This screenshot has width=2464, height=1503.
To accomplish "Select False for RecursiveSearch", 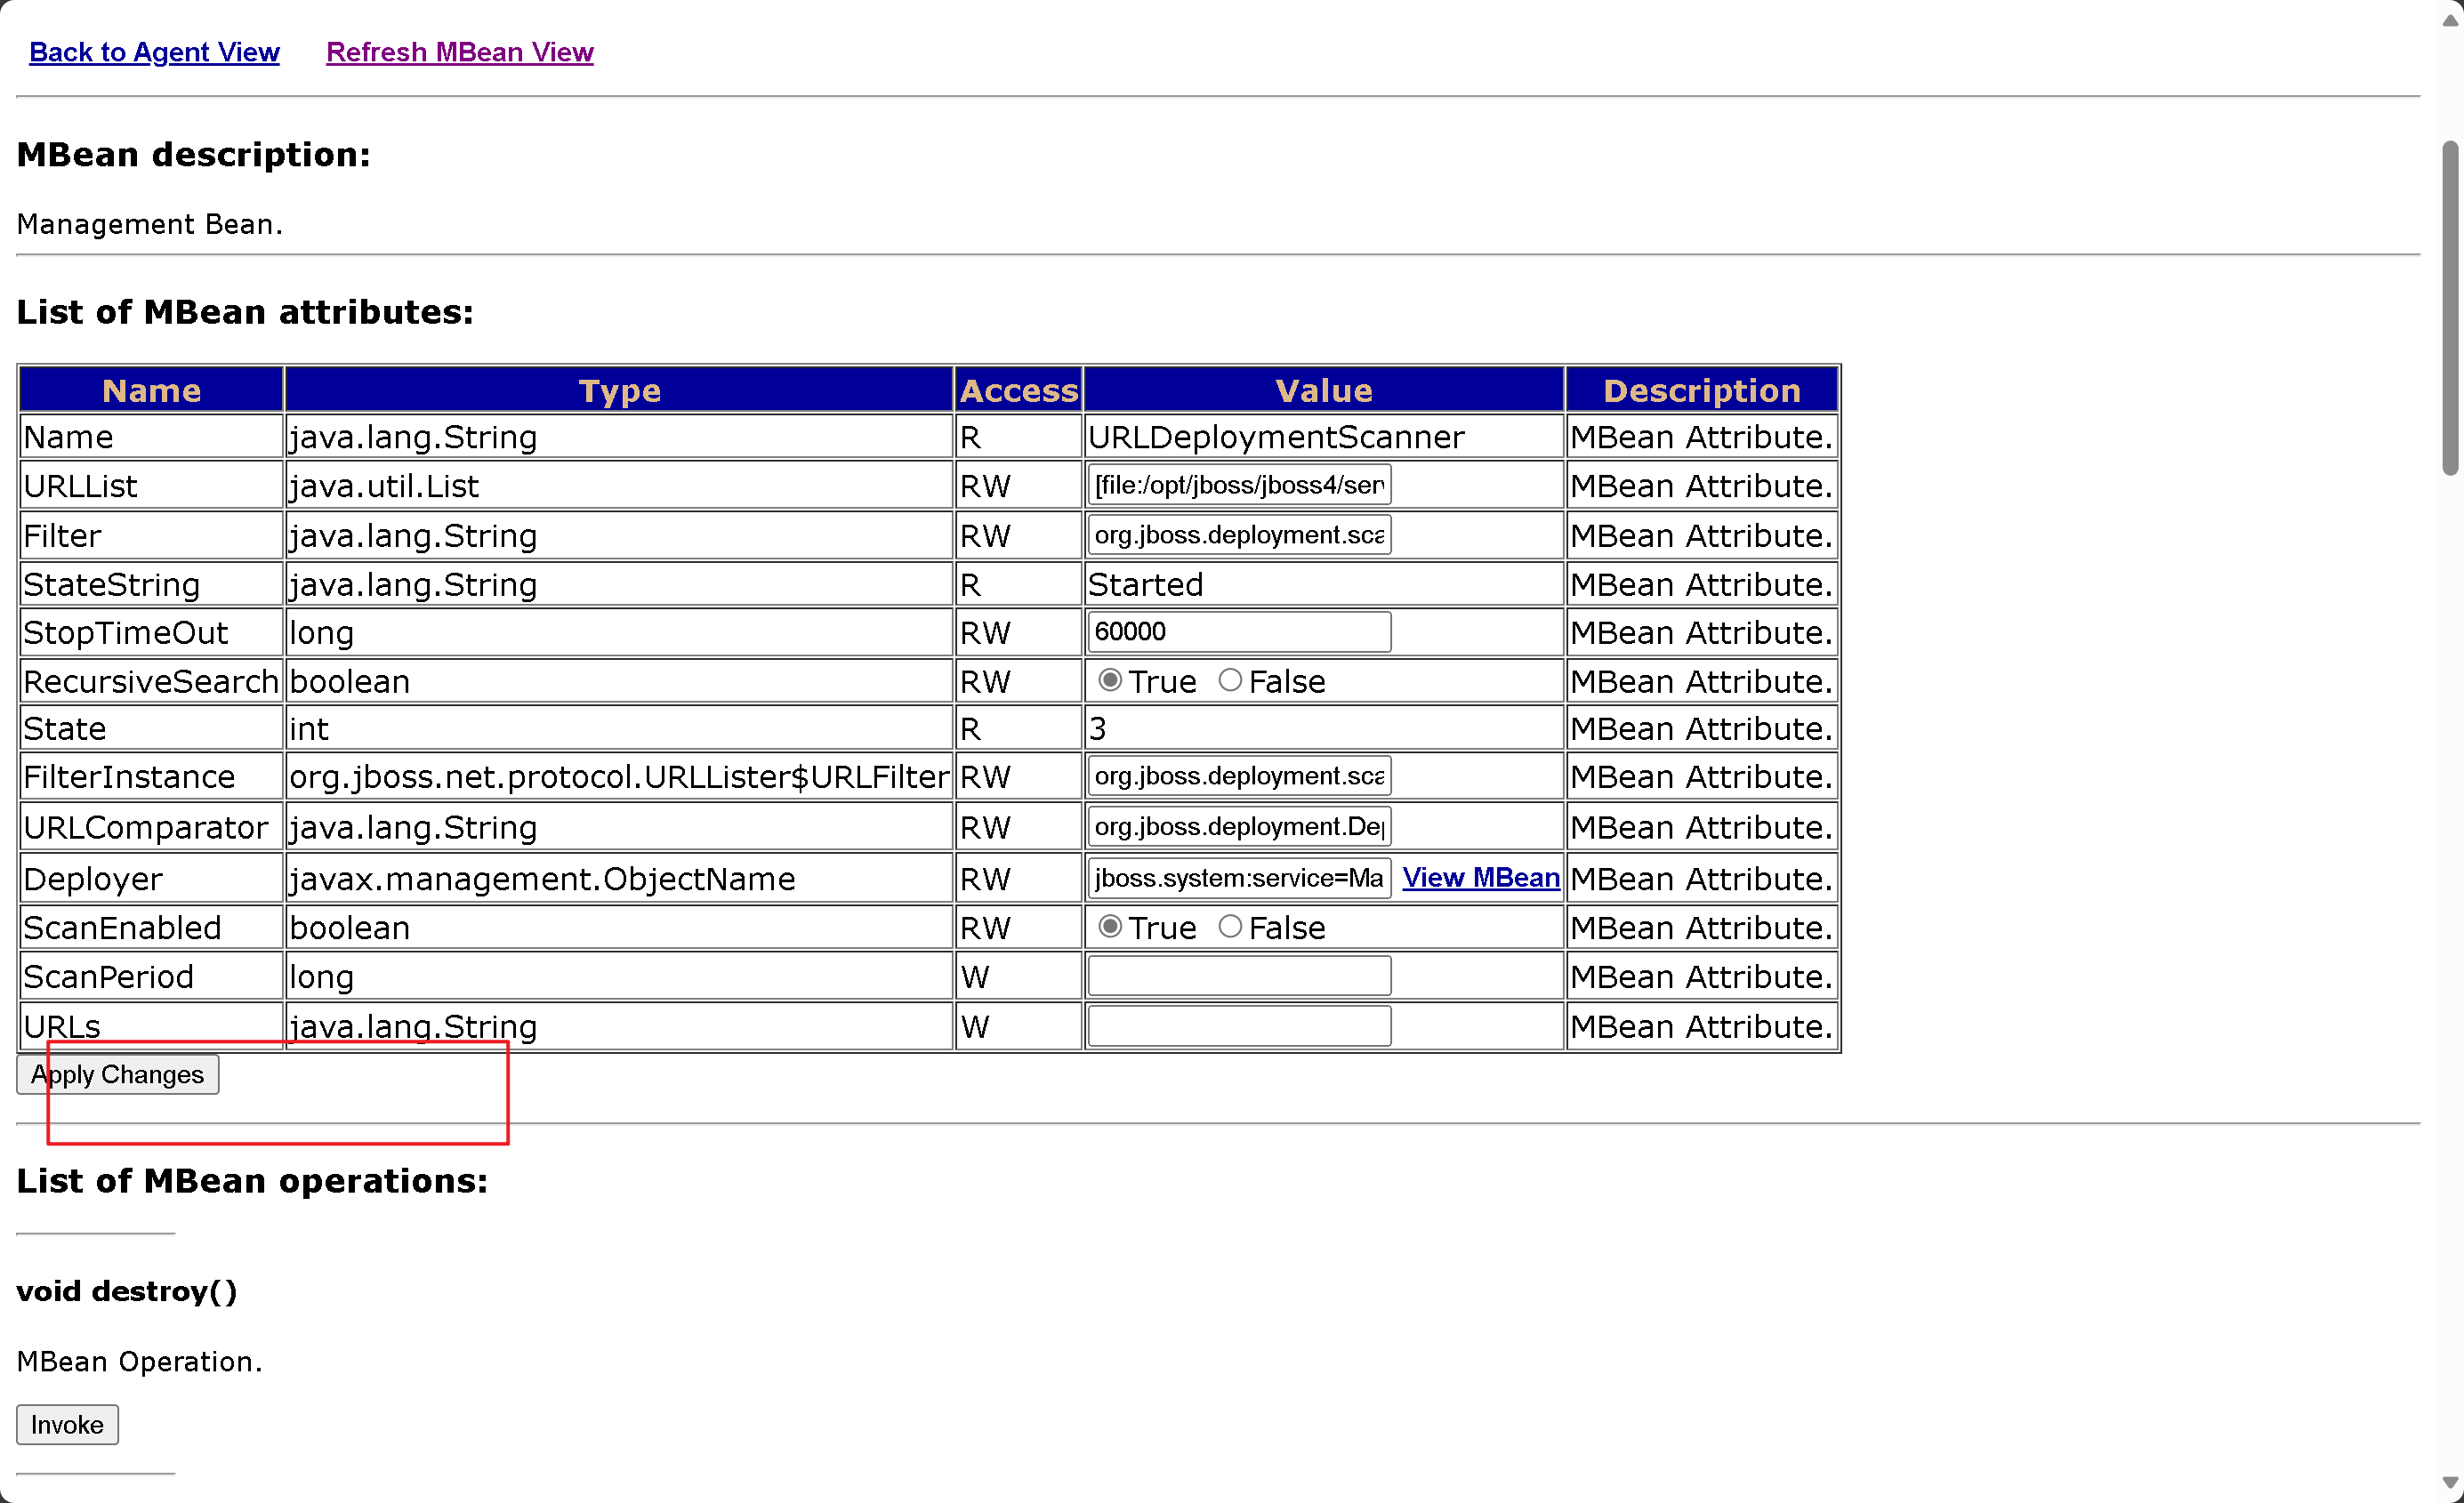I will 1230,681.
